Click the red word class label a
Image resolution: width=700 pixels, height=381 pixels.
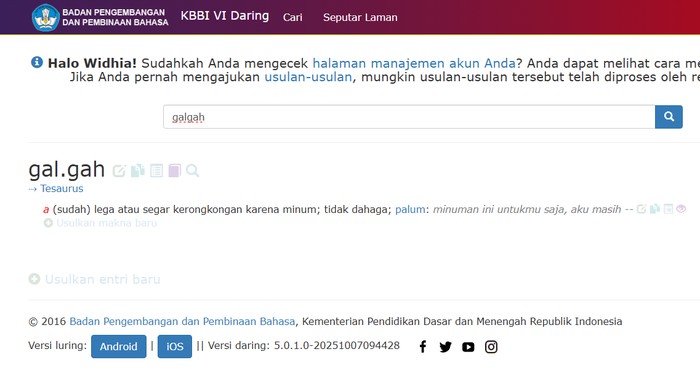click(46, 209)
